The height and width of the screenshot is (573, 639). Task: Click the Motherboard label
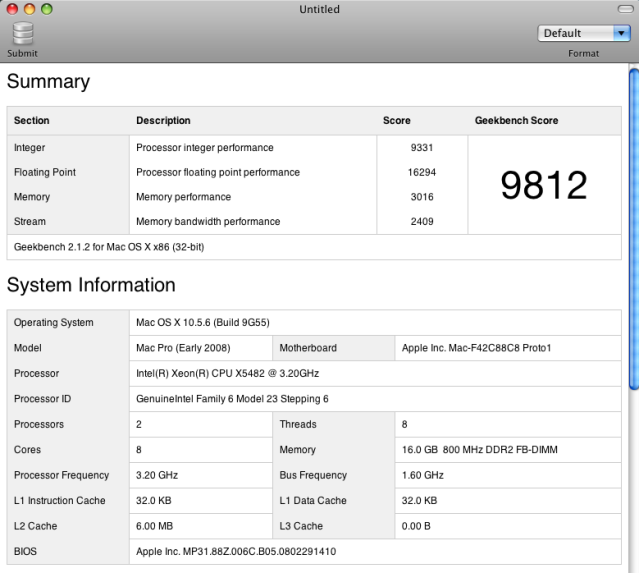(308, 348)
